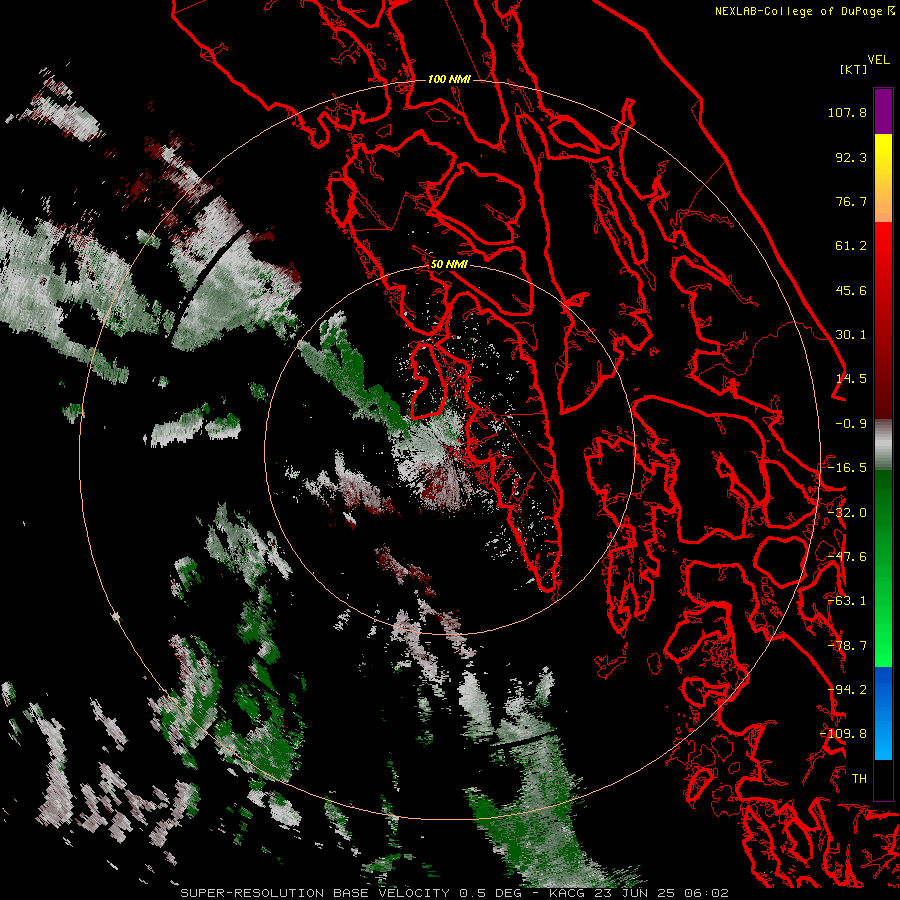Click the -0.9 legend value
This screenshot has height=900, width=900.
click(x=851, y=424)
